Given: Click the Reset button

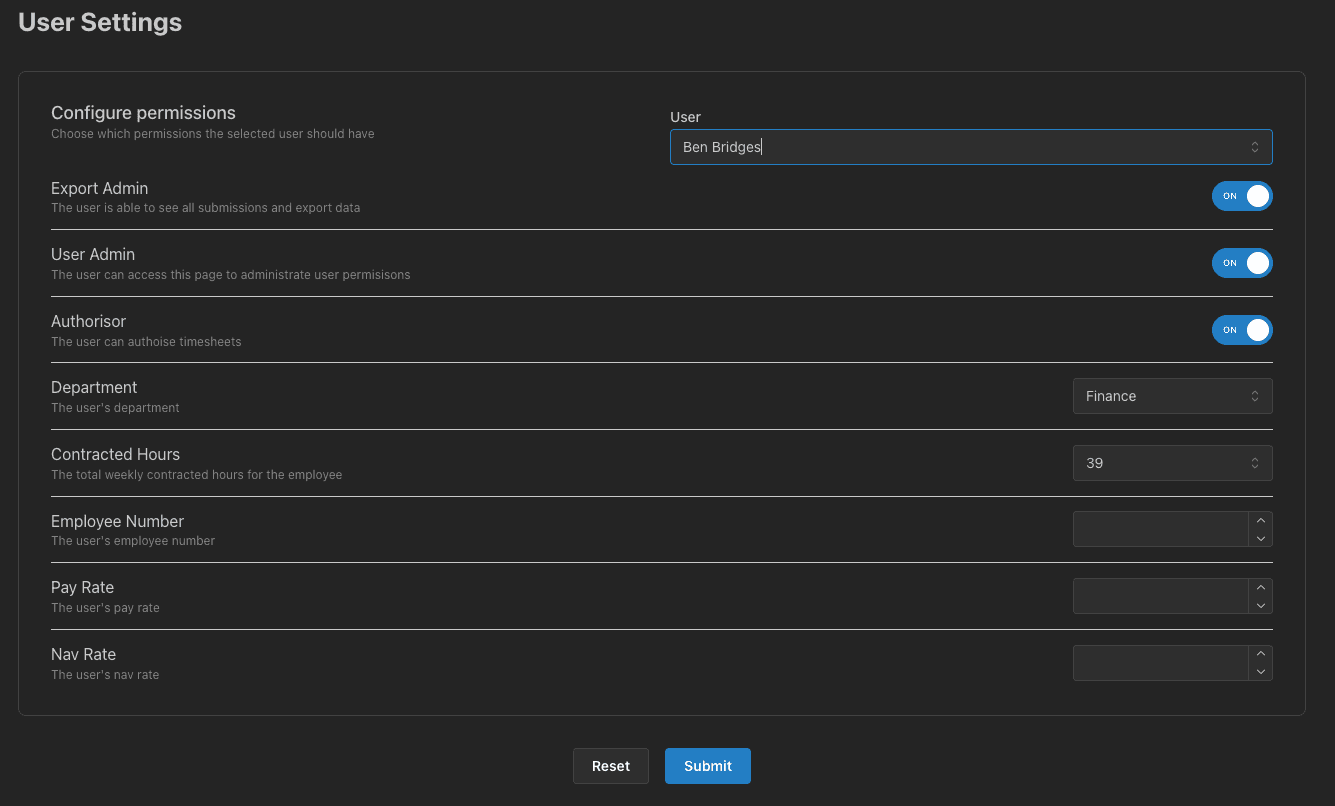Looking at the screenshot, I should pos(610,765).
